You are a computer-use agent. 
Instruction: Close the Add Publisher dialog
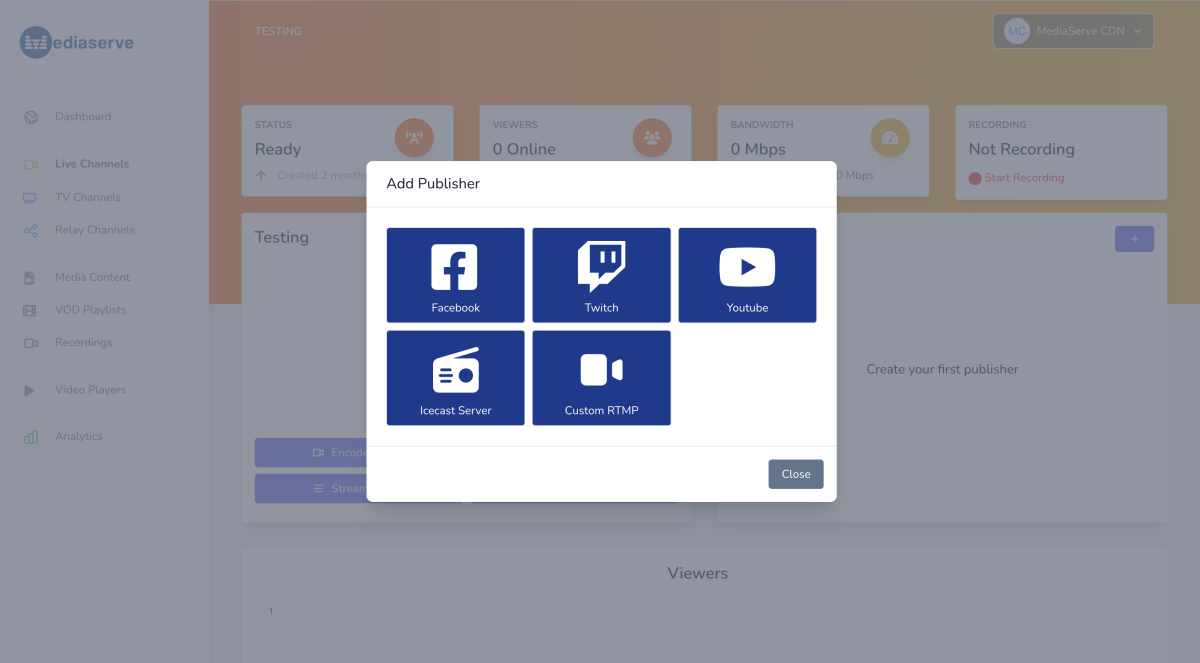[796, 474]
